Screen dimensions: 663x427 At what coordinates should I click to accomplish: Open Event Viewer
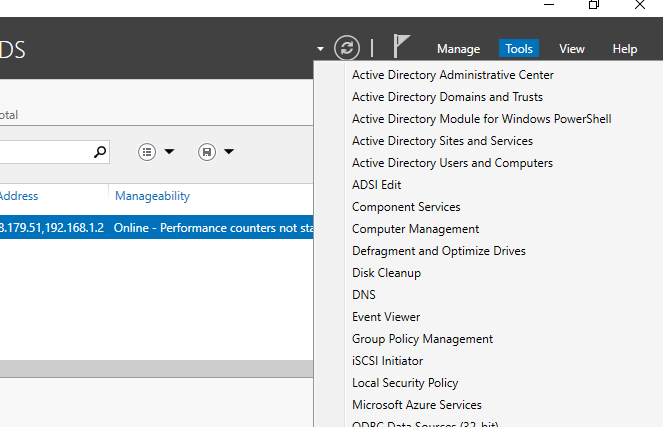click(x=386, y=317)
